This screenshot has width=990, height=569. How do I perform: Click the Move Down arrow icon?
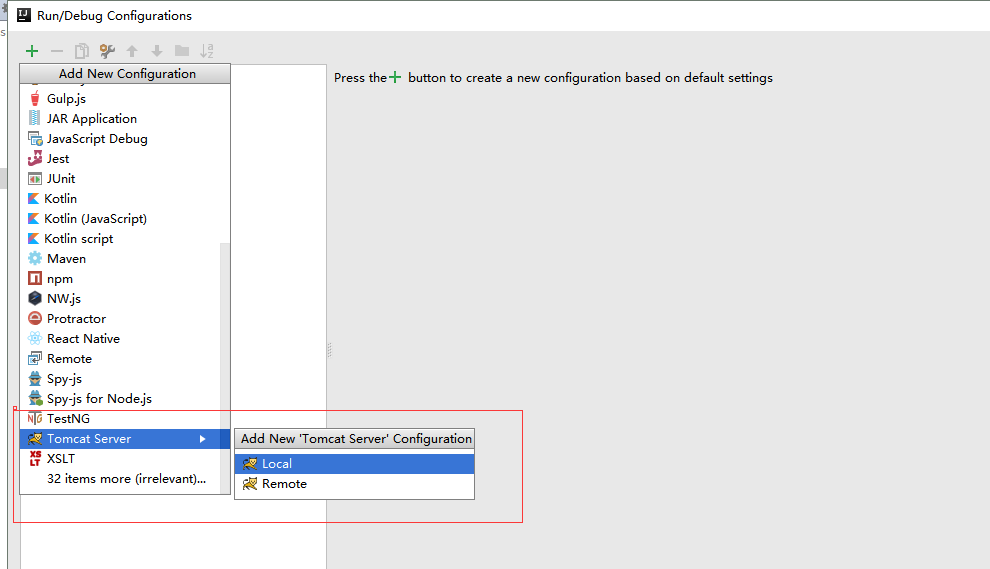157,51
